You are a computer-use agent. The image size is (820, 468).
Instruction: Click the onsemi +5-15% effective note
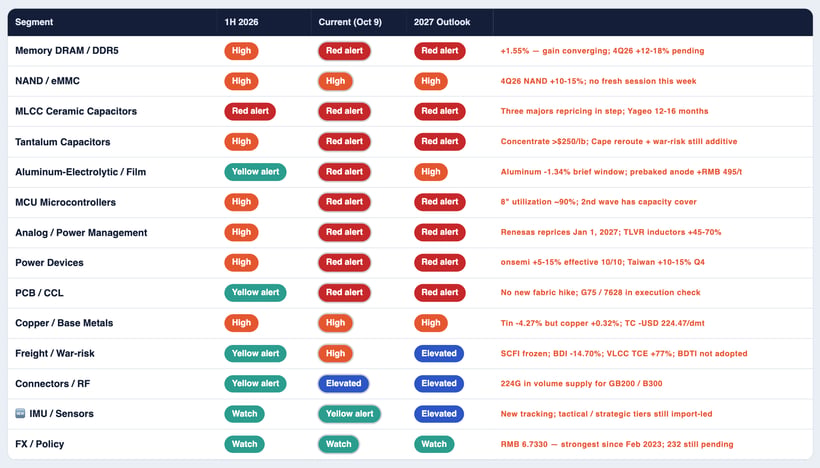602,262
